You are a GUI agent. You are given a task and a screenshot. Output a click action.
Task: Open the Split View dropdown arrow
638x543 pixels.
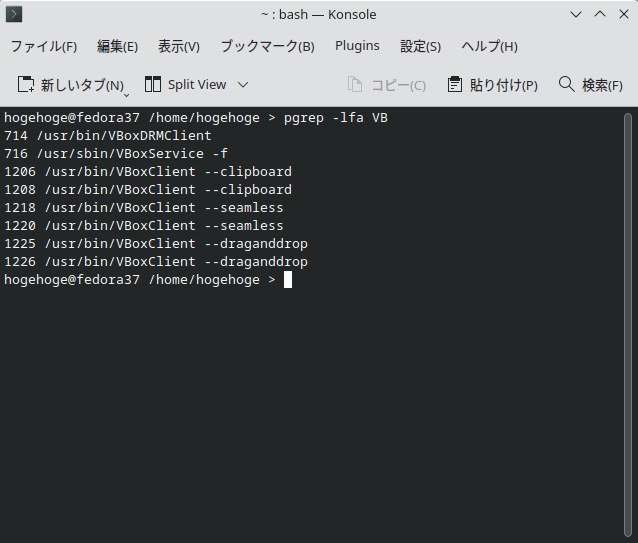[243, 85]
